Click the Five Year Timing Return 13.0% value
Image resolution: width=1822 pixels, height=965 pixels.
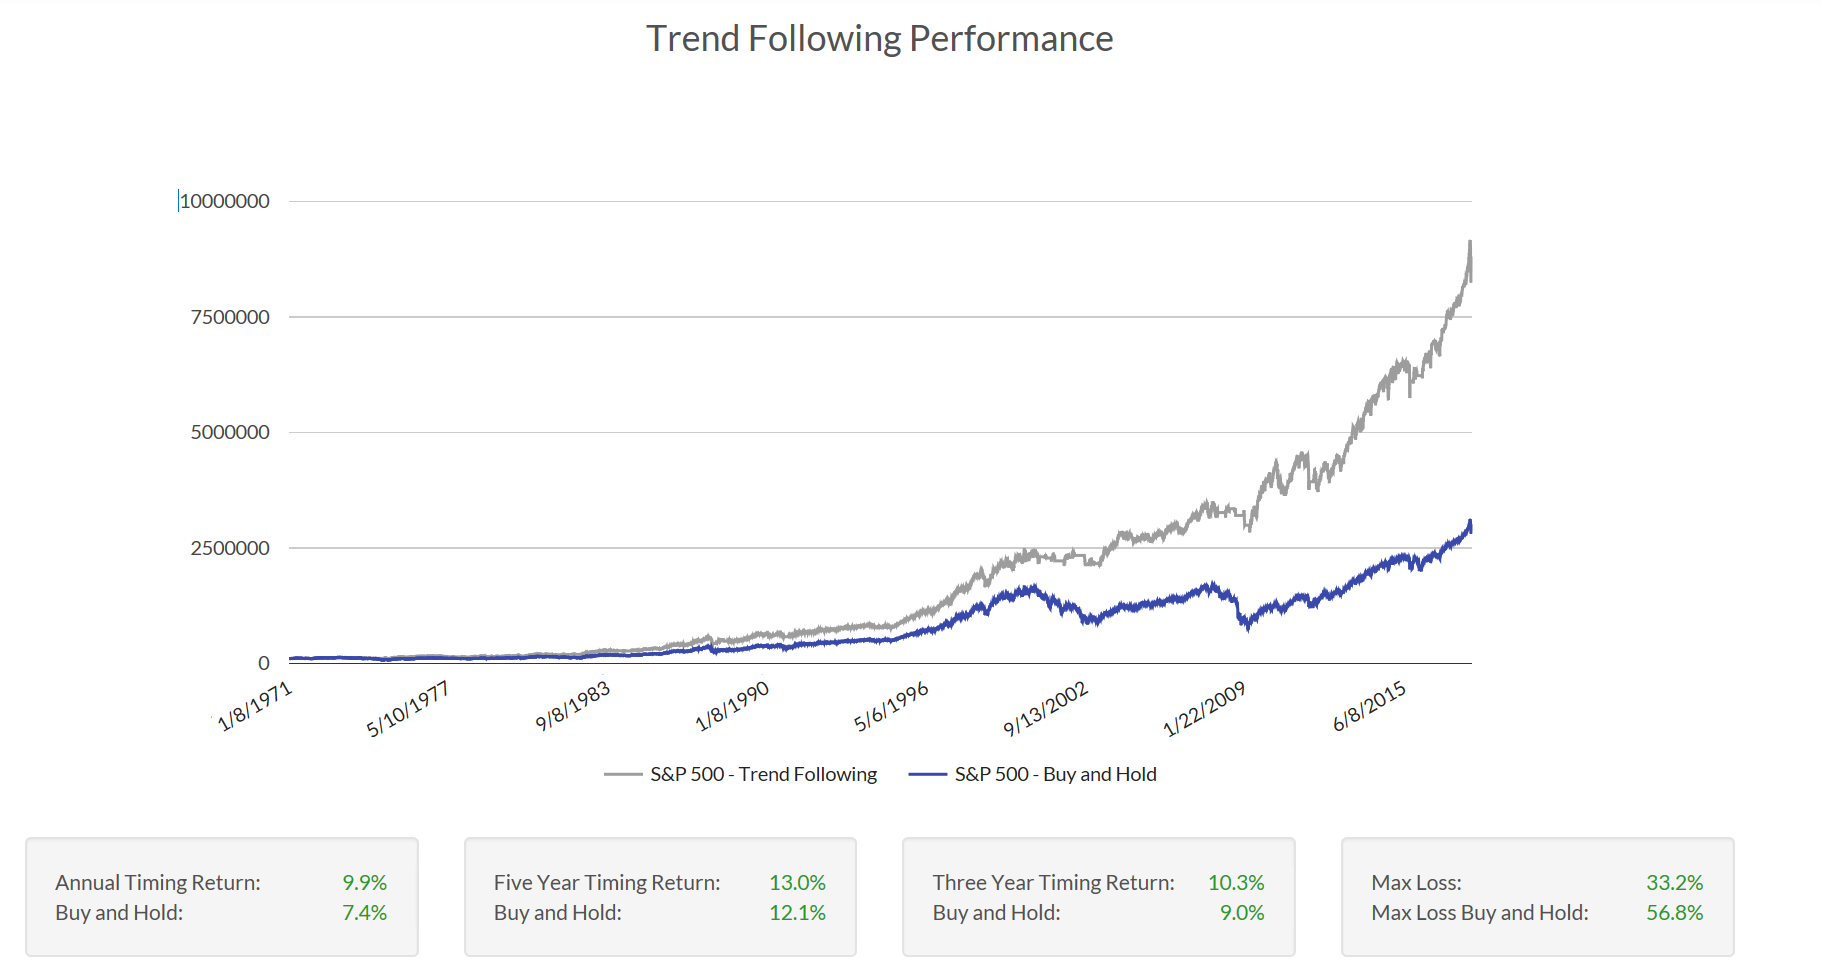click(x=797, y=883)
